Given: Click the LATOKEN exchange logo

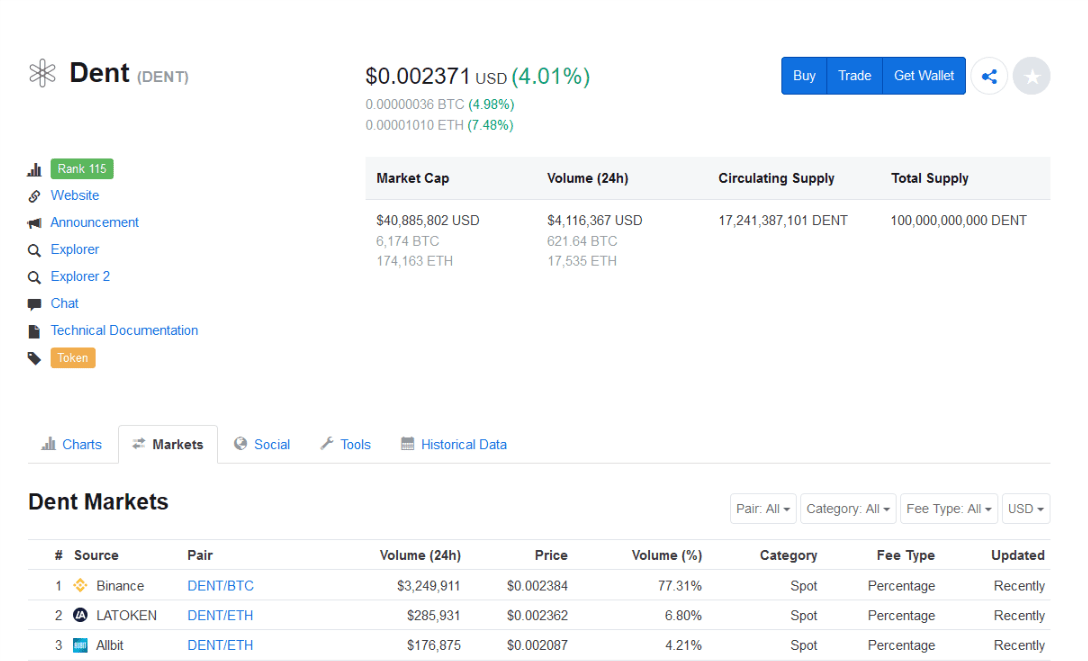Looking at the screenshot, I should pyautogui.click(x=80, y=615).
